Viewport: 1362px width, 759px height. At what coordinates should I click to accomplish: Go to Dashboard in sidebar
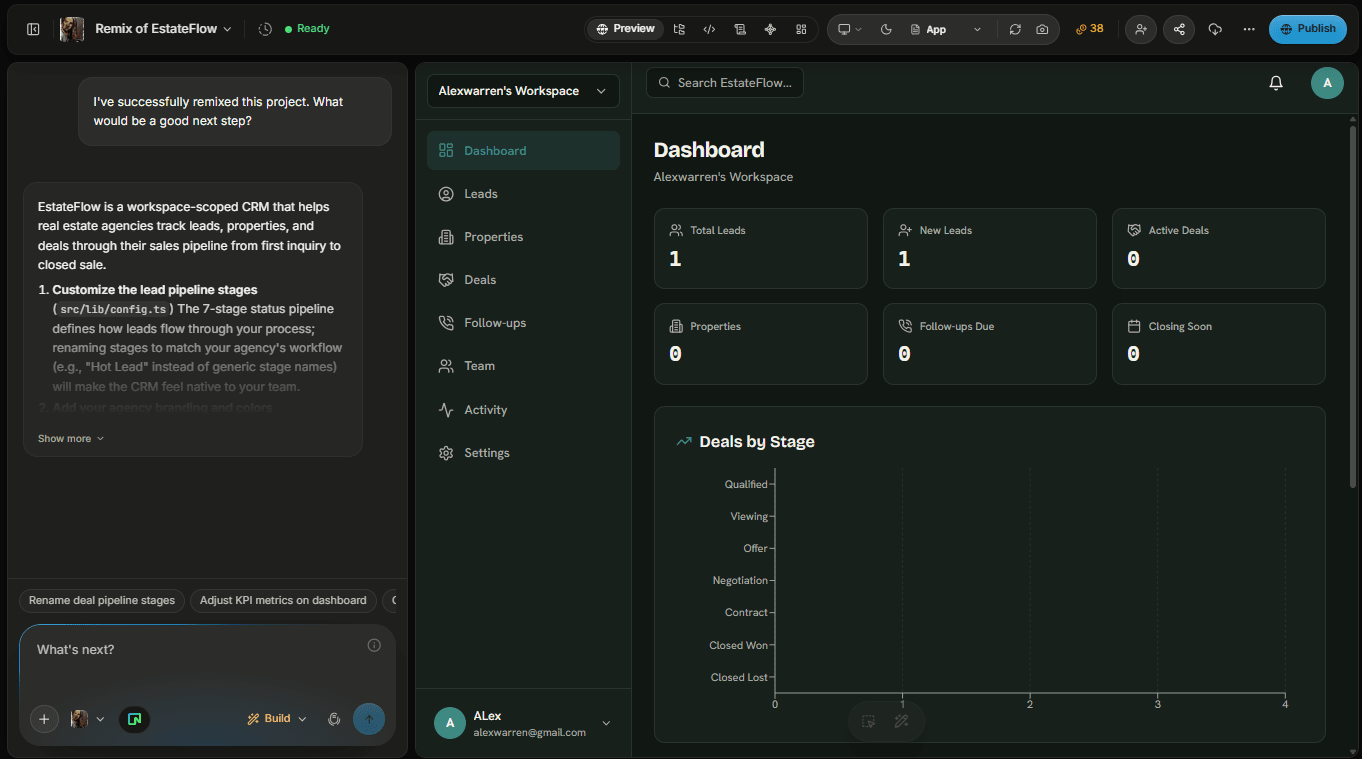pyautogui.click(x=523, y=151)
